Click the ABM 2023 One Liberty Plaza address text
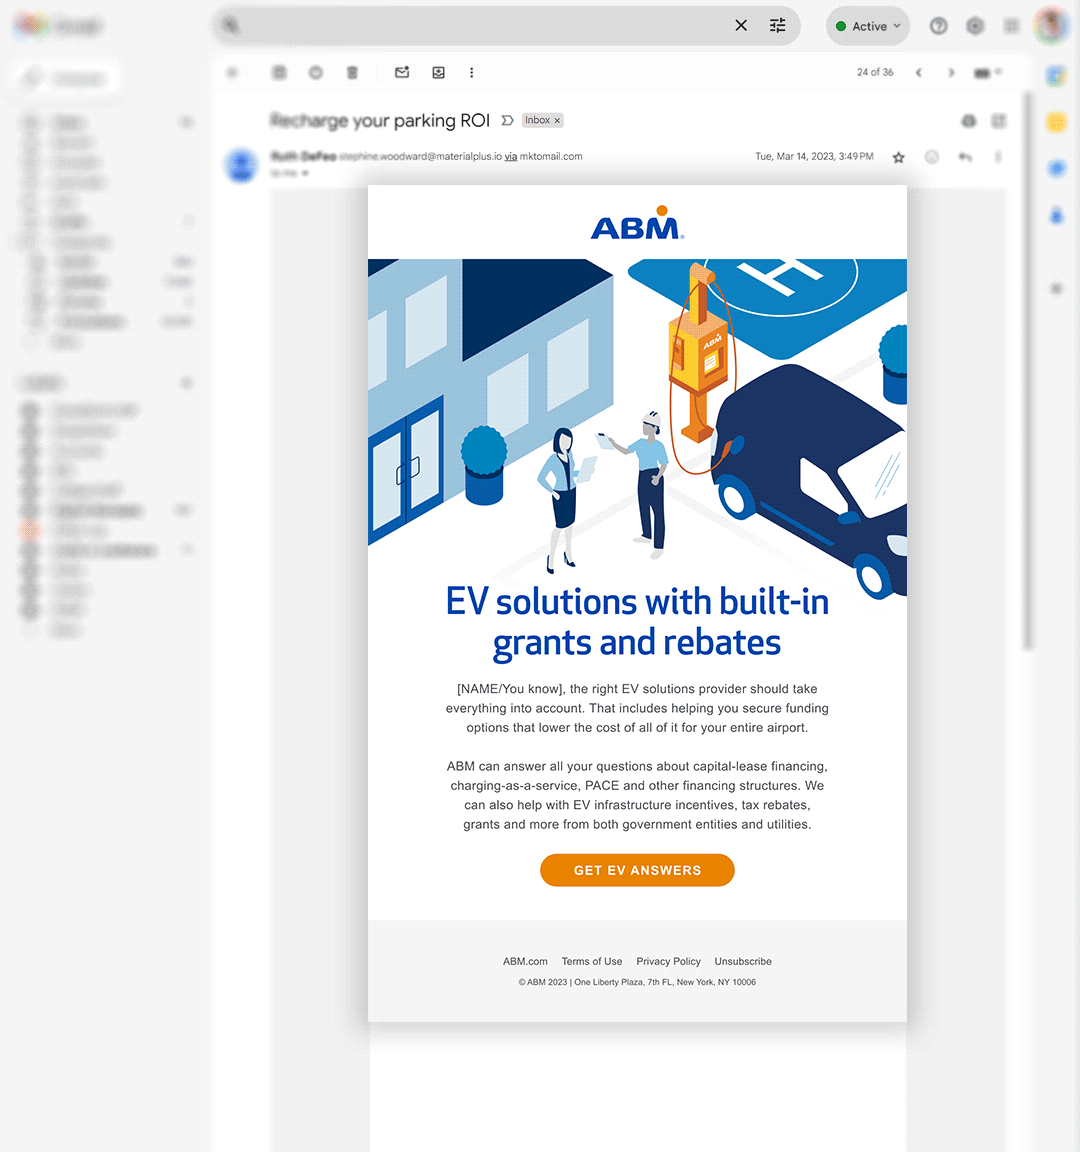This screenshot has width=1080, height=1152. tap(637, 982)
